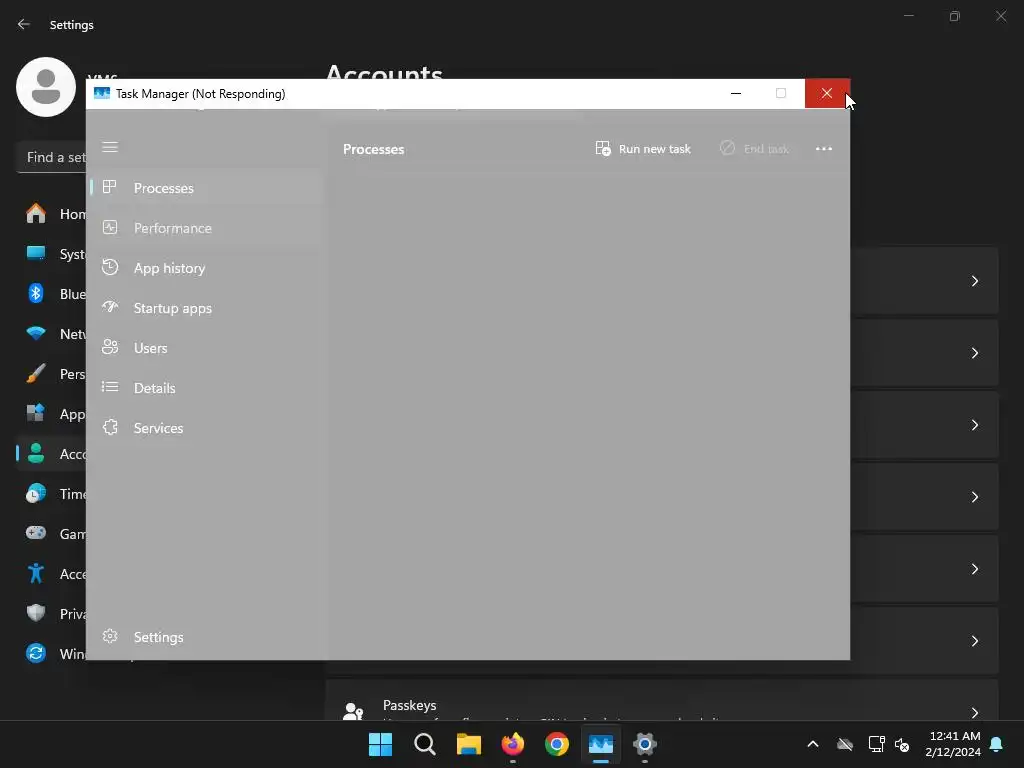The width and height of the screenshot is (1024, 768).
Task: Open Task Manager Settings at sidebar bottom
Action: tap(206, 637)
